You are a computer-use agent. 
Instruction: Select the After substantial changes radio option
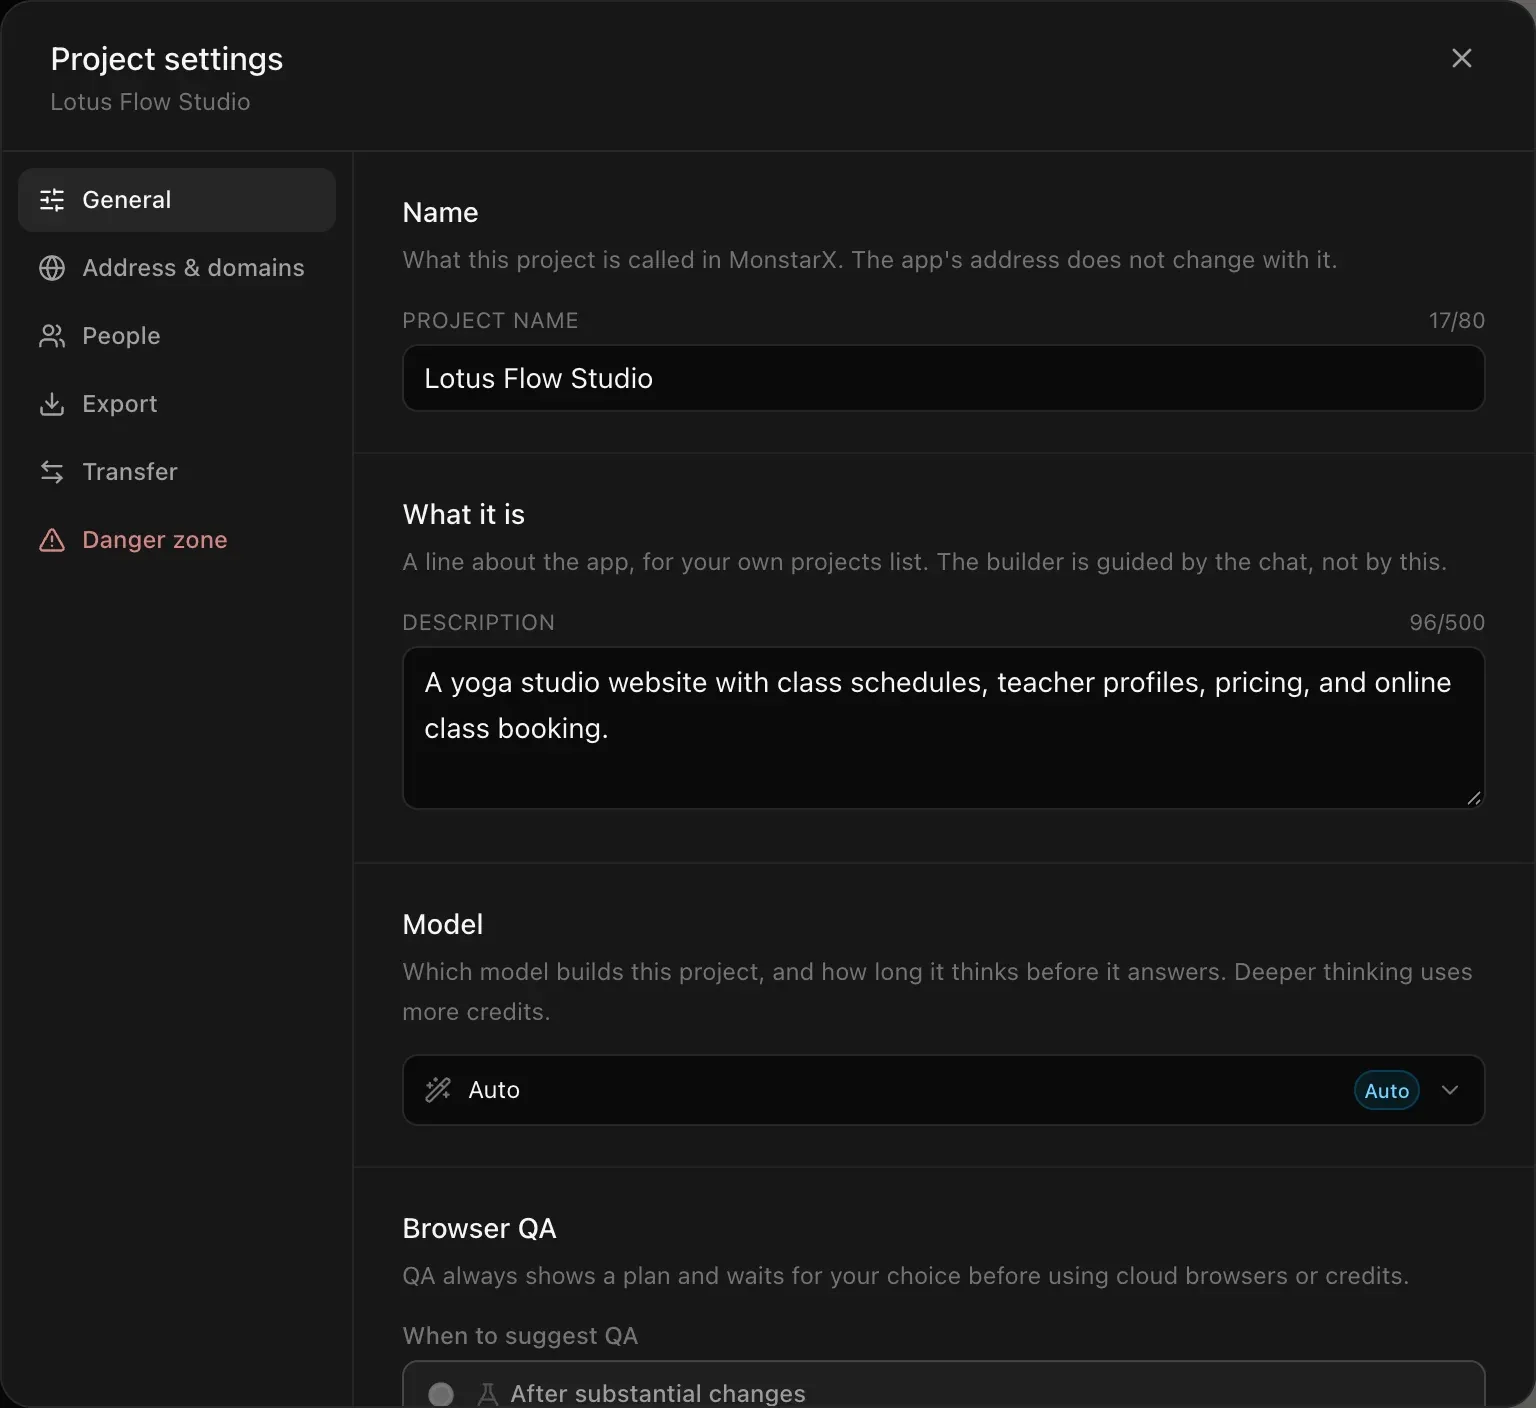click(441, 1394)
